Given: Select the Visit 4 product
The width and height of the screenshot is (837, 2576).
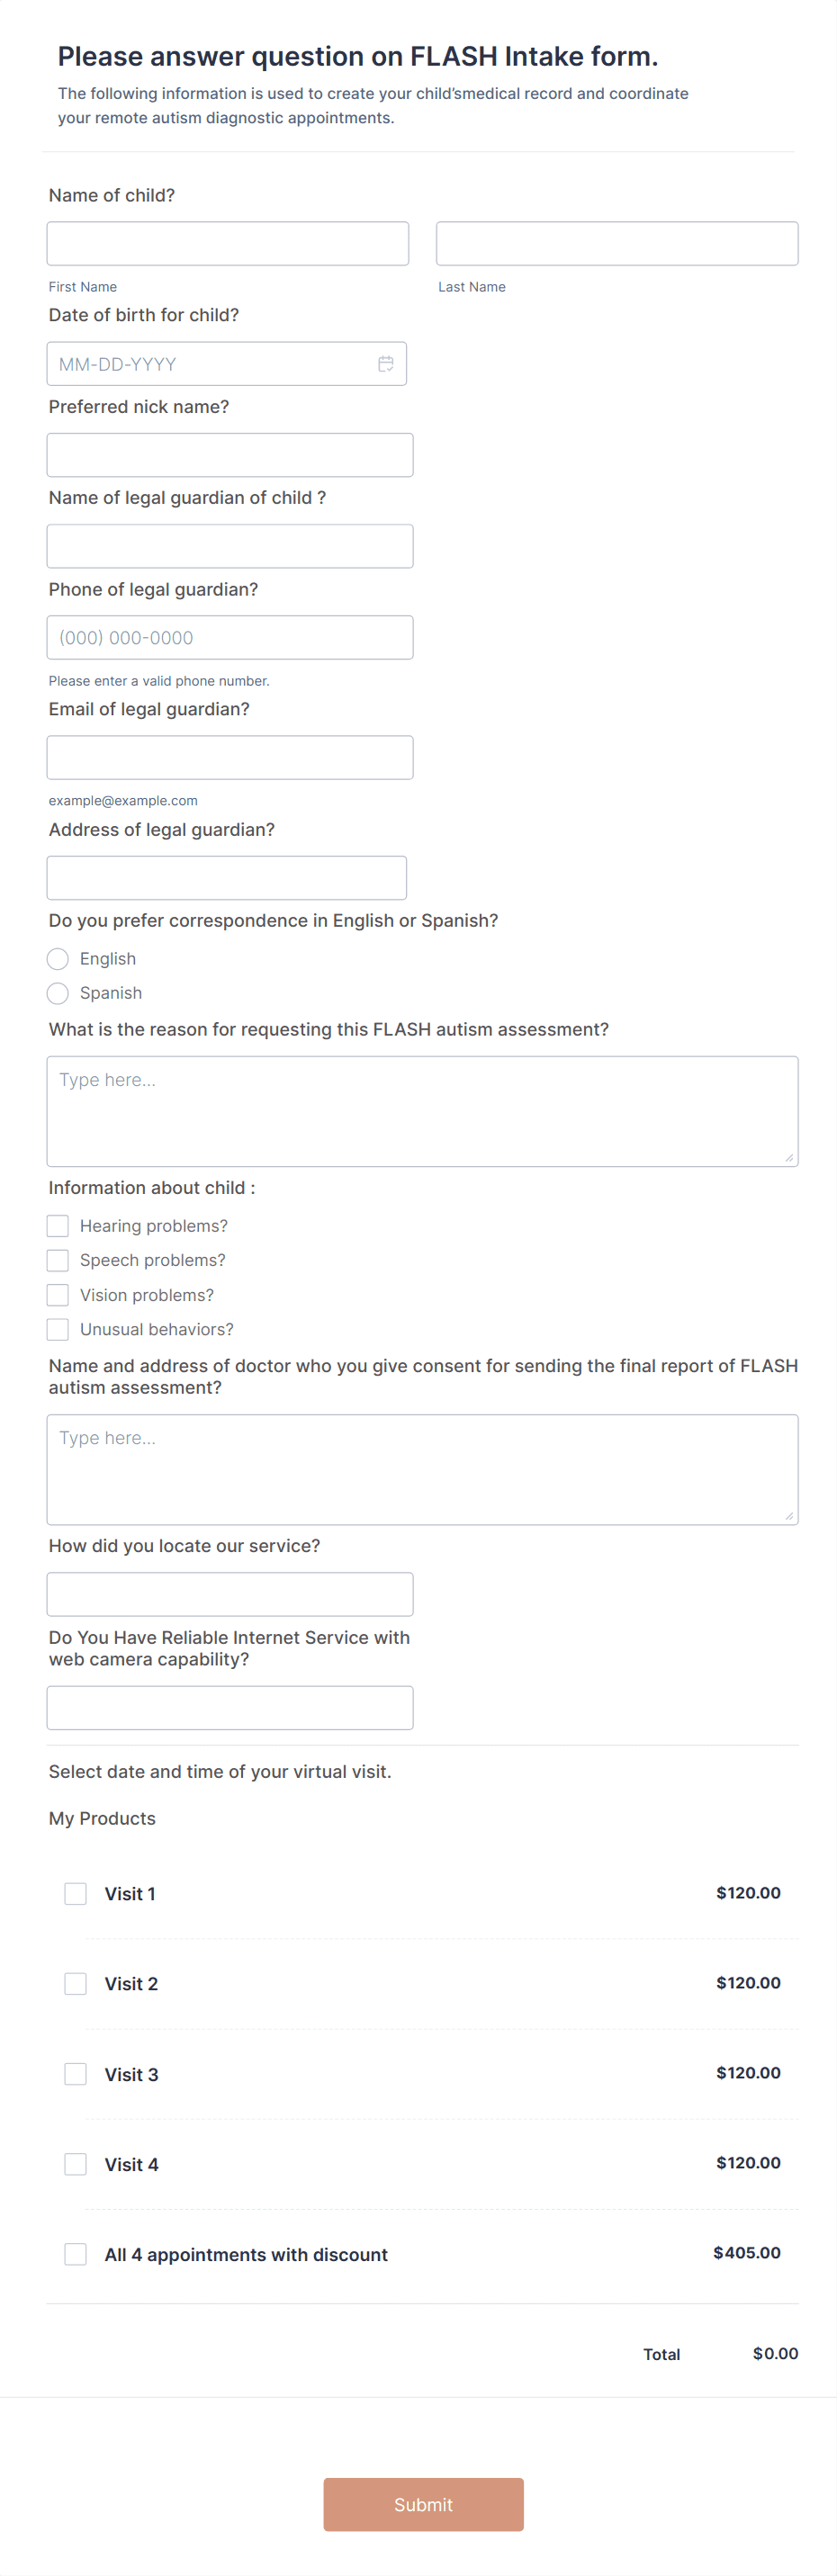Looking at the screenshot, I should [x=75, y=2163].
